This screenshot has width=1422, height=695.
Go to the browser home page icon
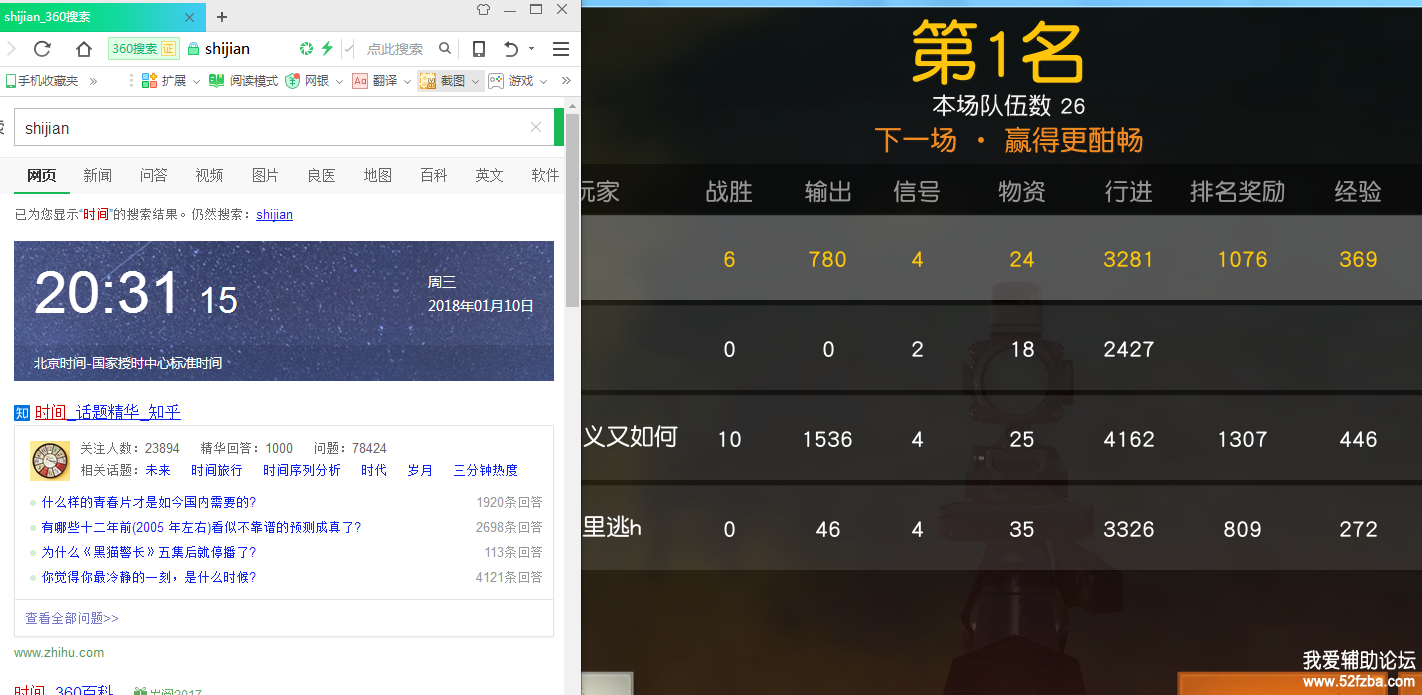(x=84, y=48)
